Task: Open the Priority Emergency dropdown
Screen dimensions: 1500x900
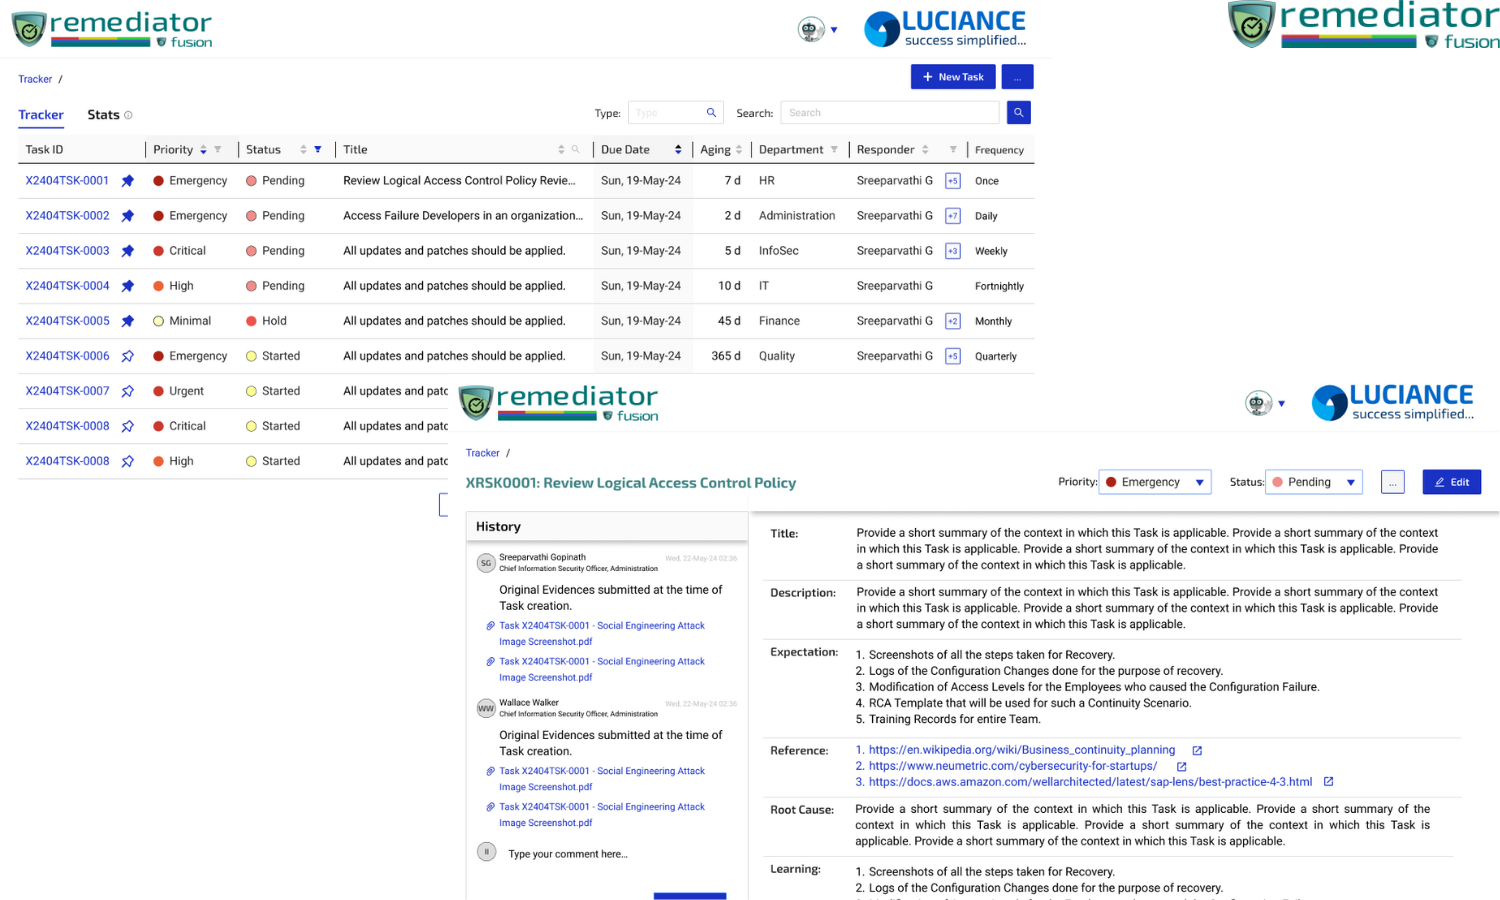Action: pyautogui.click(x=1155, y=482)
